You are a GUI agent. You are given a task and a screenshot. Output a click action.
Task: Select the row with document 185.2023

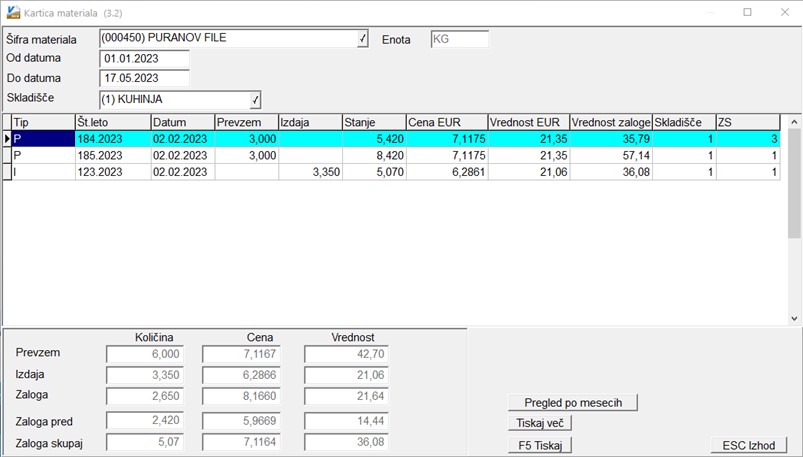tap(111, 156)
